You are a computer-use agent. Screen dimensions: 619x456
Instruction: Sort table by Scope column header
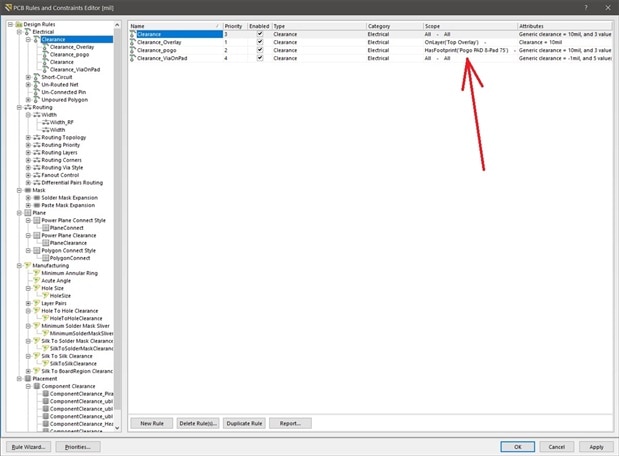click(471, 26)
